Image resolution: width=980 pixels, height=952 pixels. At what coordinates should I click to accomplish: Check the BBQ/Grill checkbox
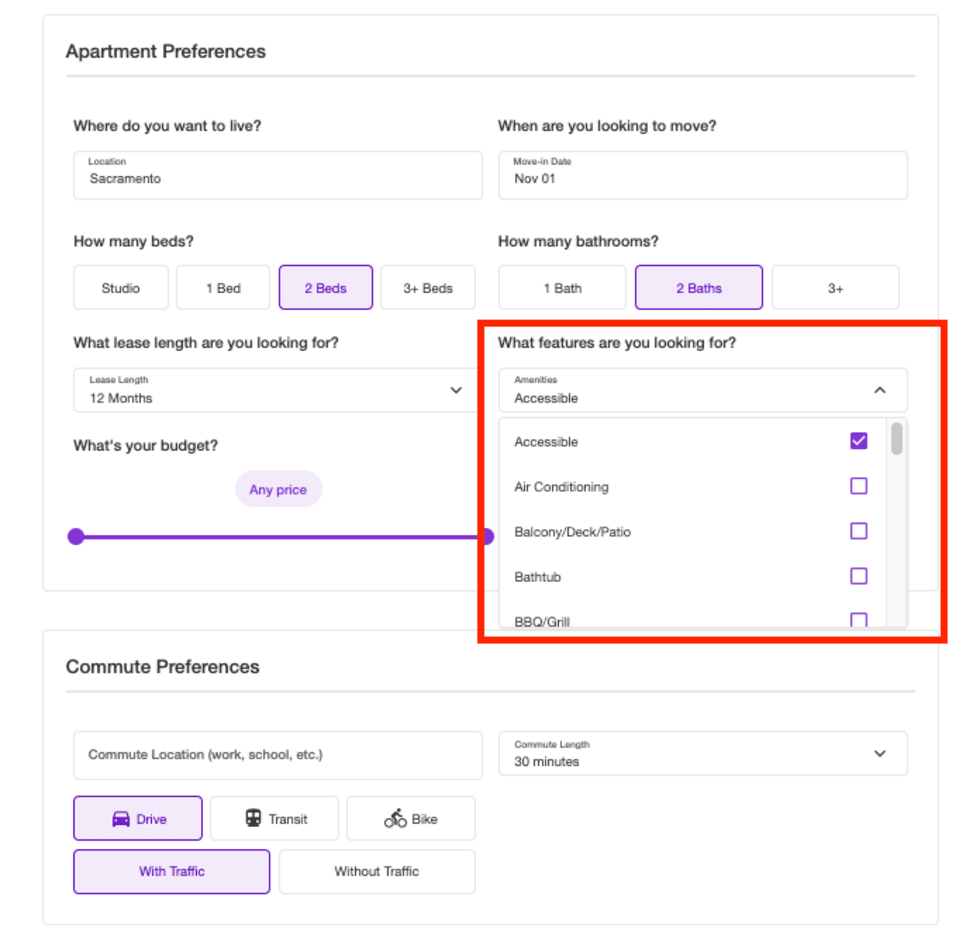coord(859,619)
